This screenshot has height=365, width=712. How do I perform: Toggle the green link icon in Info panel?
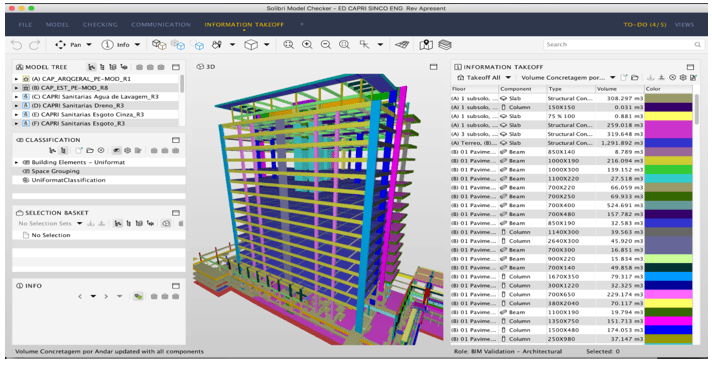pos(138,296)
